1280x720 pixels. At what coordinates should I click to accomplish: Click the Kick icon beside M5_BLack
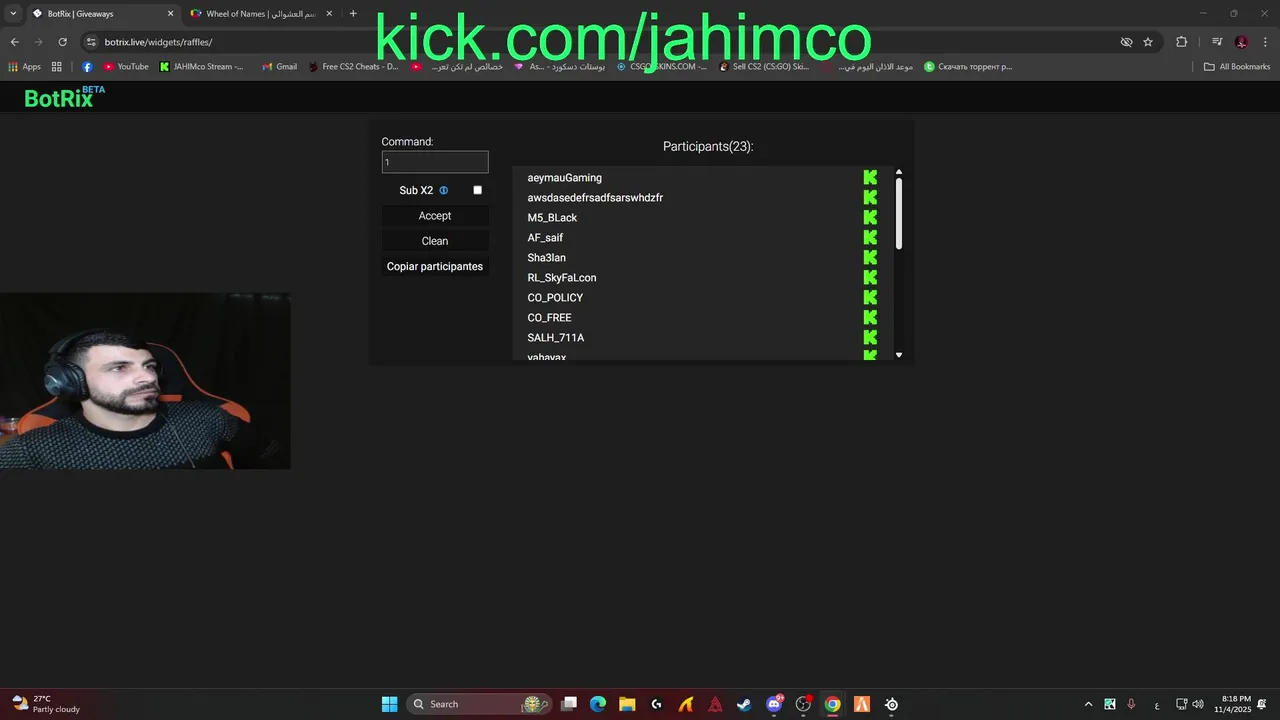click(870, 218)
